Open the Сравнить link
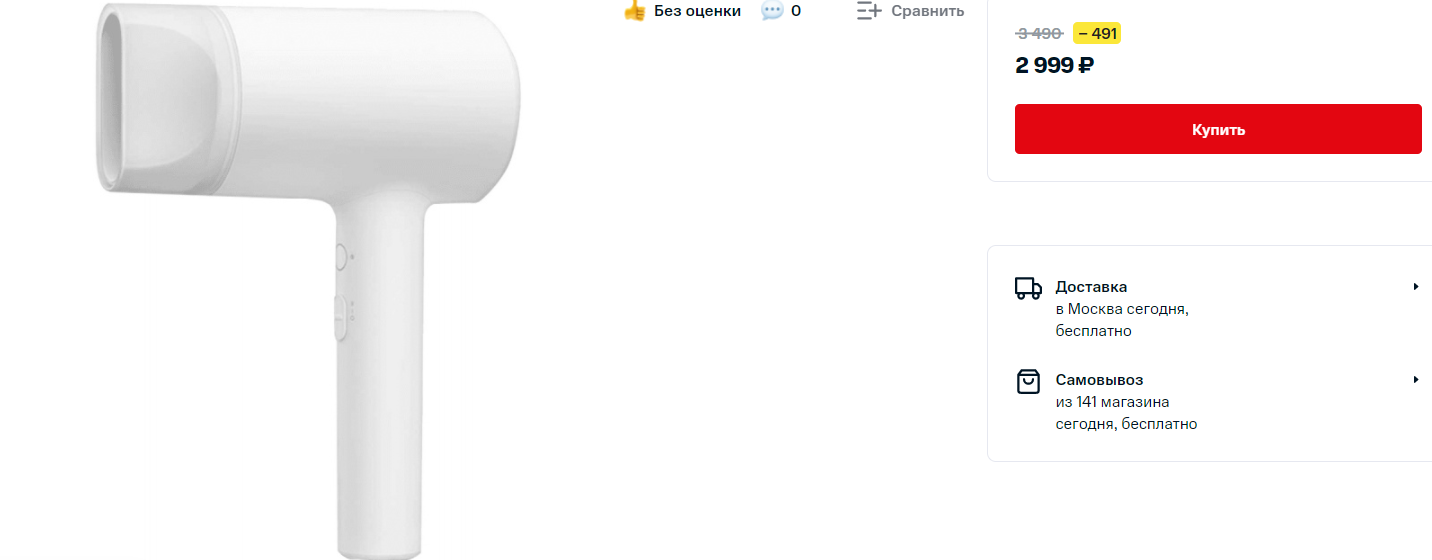This screenshot has width=1432, height=560. [x=927, y=11]
